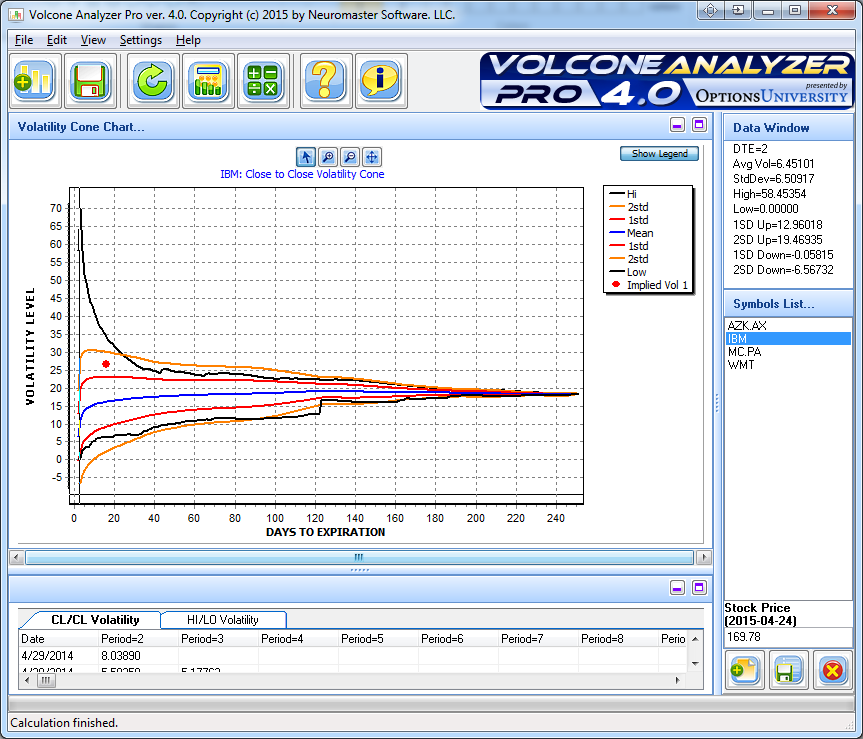Viewport: 863px width, 739px height.
Task: Click the application icon in the title bar
Action: [x=16, y=14]
